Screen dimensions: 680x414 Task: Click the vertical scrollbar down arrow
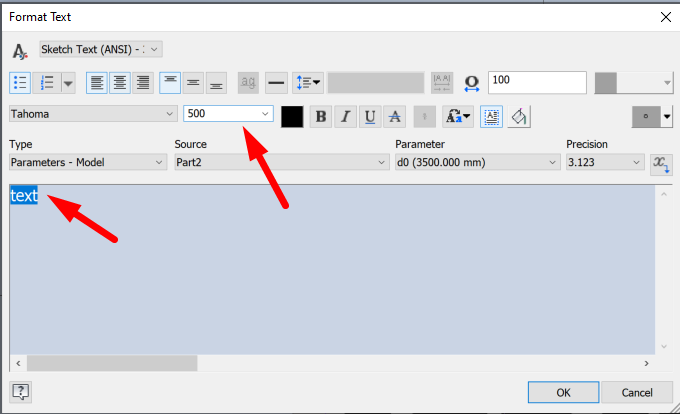(x=664, y=346)
